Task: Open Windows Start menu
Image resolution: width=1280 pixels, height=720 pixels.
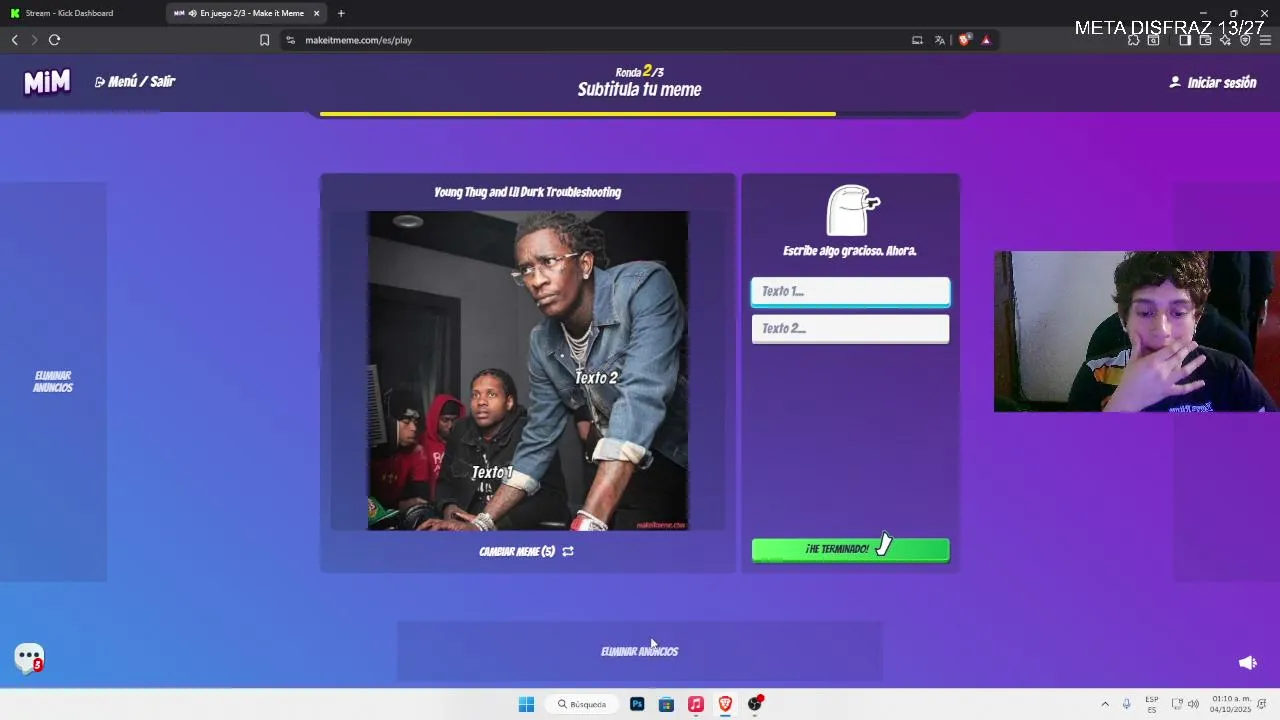Action: (526, 704)
